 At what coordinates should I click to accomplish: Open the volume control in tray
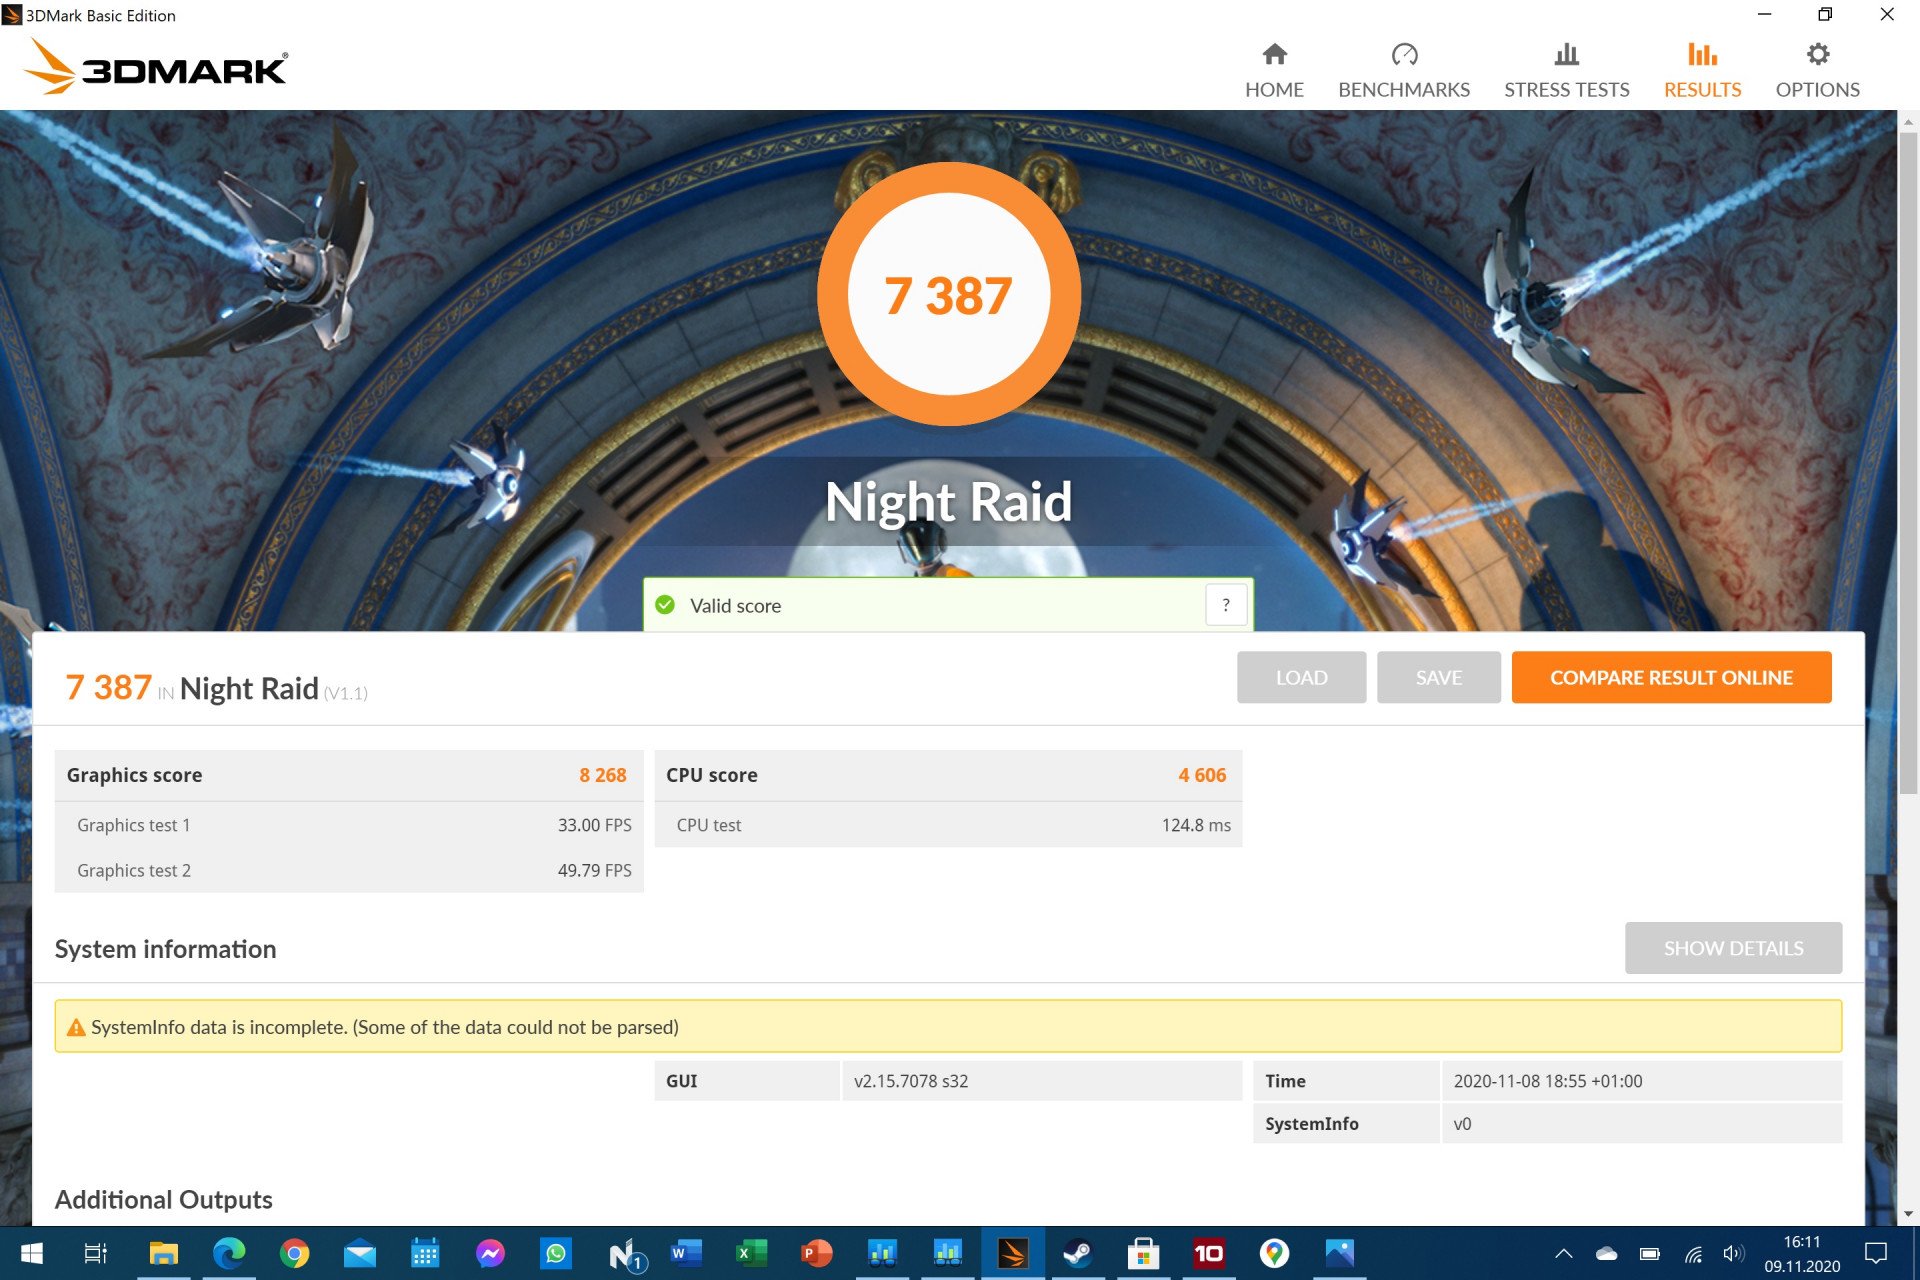(x=1733, y=1253)
